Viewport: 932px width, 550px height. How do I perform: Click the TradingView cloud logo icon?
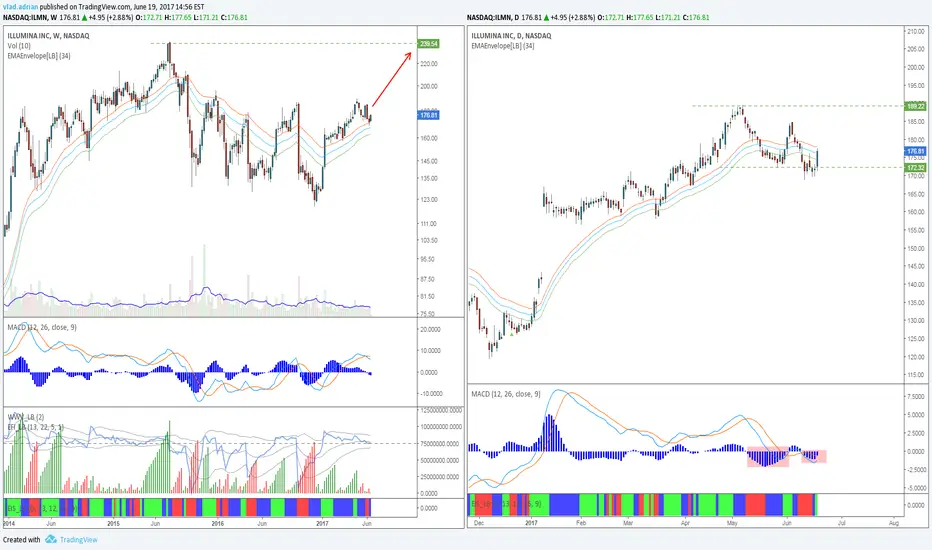(51, 539)
